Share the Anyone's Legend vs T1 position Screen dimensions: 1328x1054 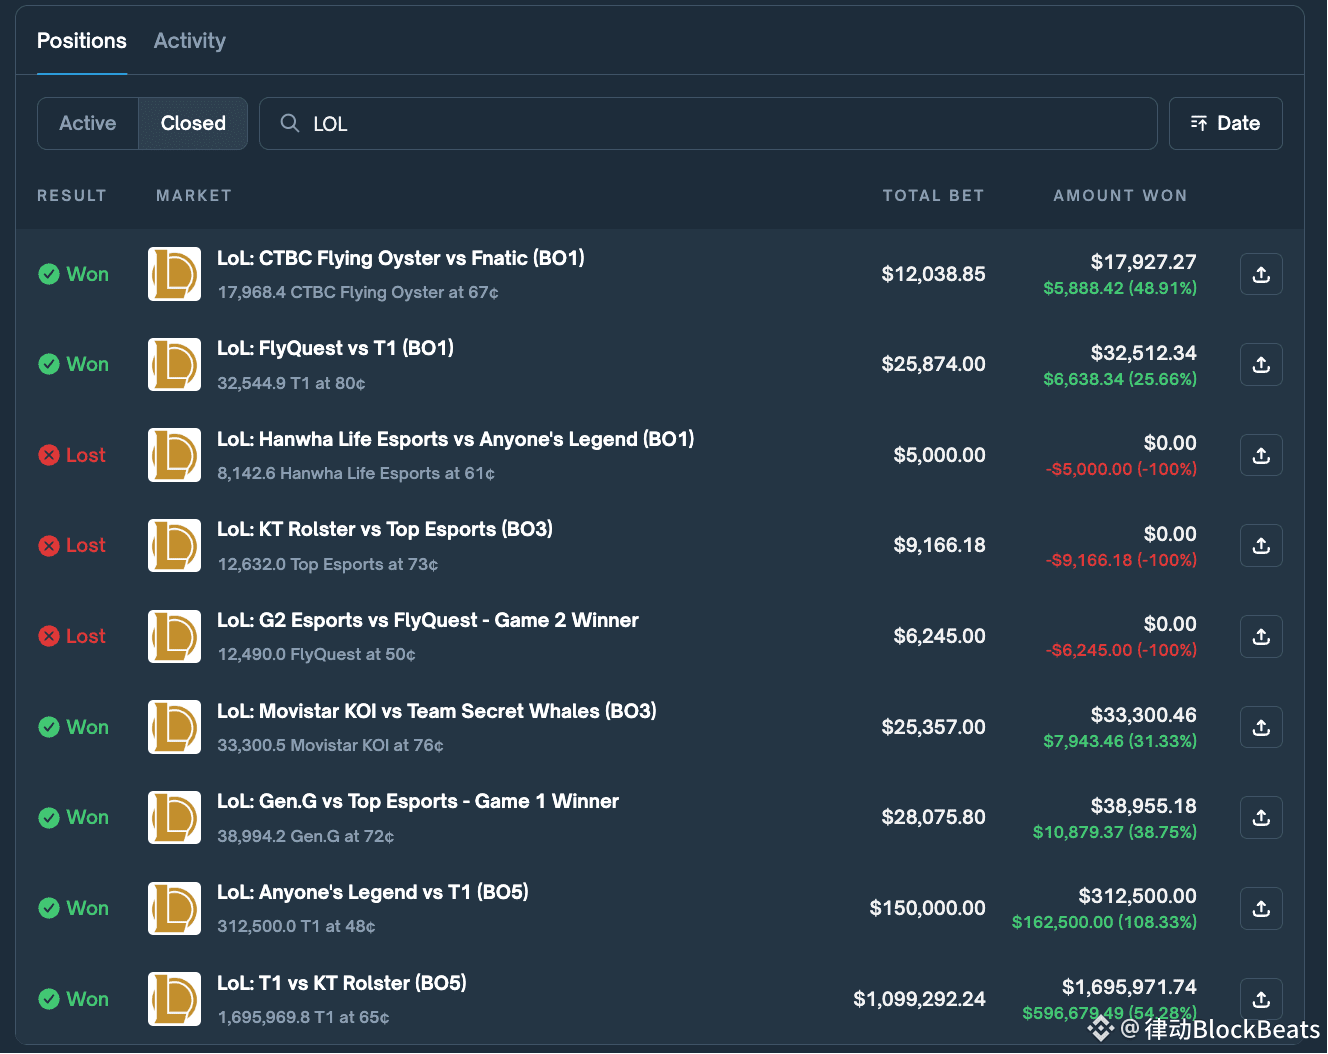click(1261, 908)
